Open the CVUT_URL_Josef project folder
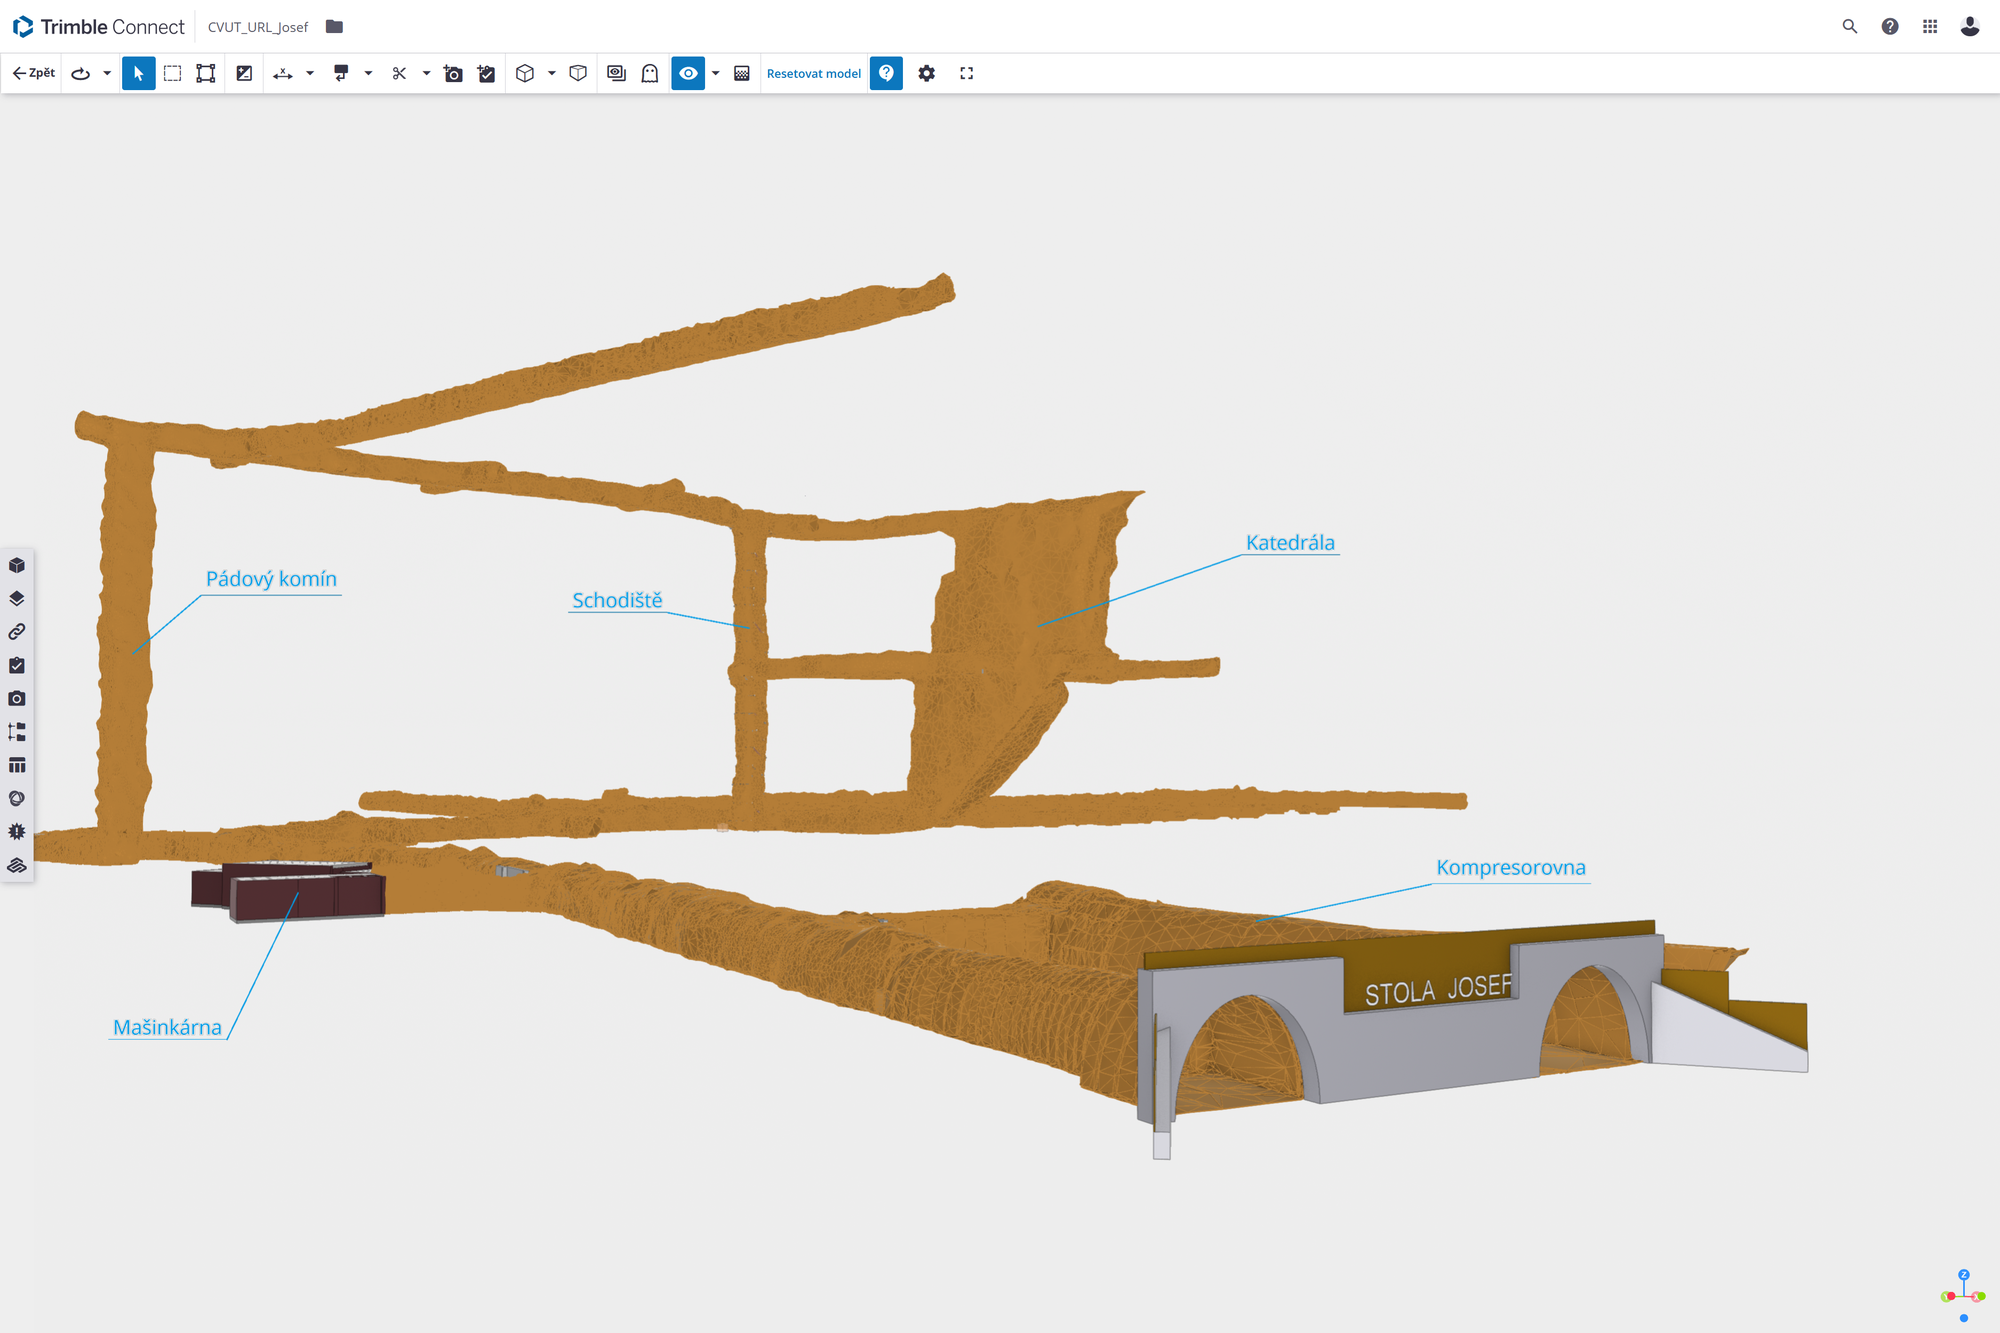Image resolution: width=2000 pixels, height=1333 pixels. click(334, 27)
